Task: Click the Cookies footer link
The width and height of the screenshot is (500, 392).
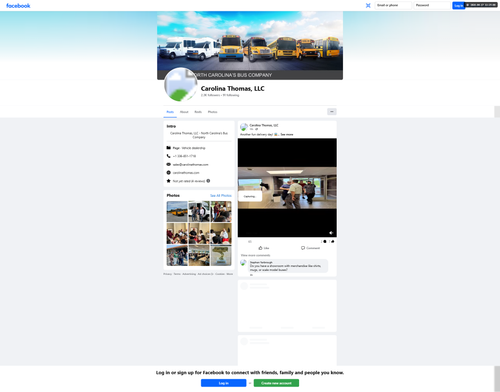Action: (x=220, y=274)
